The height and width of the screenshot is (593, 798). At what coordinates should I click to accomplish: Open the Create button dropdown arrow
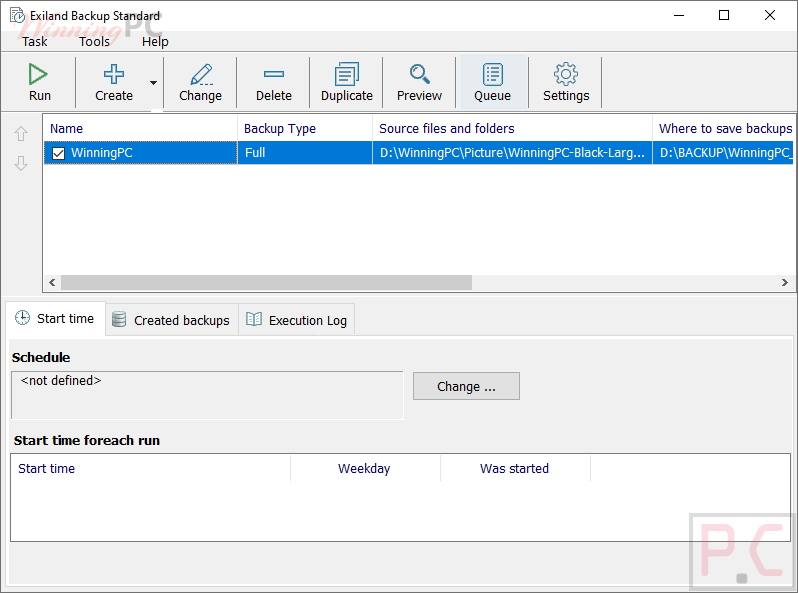pos(153,82)
